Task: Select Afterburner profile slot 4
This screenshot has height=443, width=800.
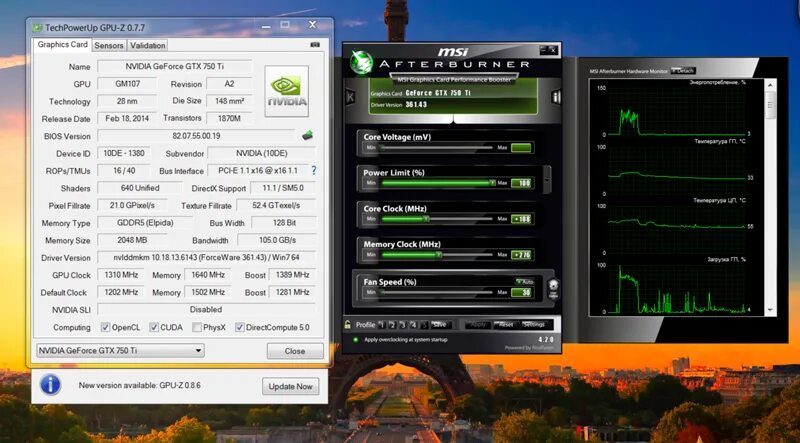Action: tap(413, 325)
